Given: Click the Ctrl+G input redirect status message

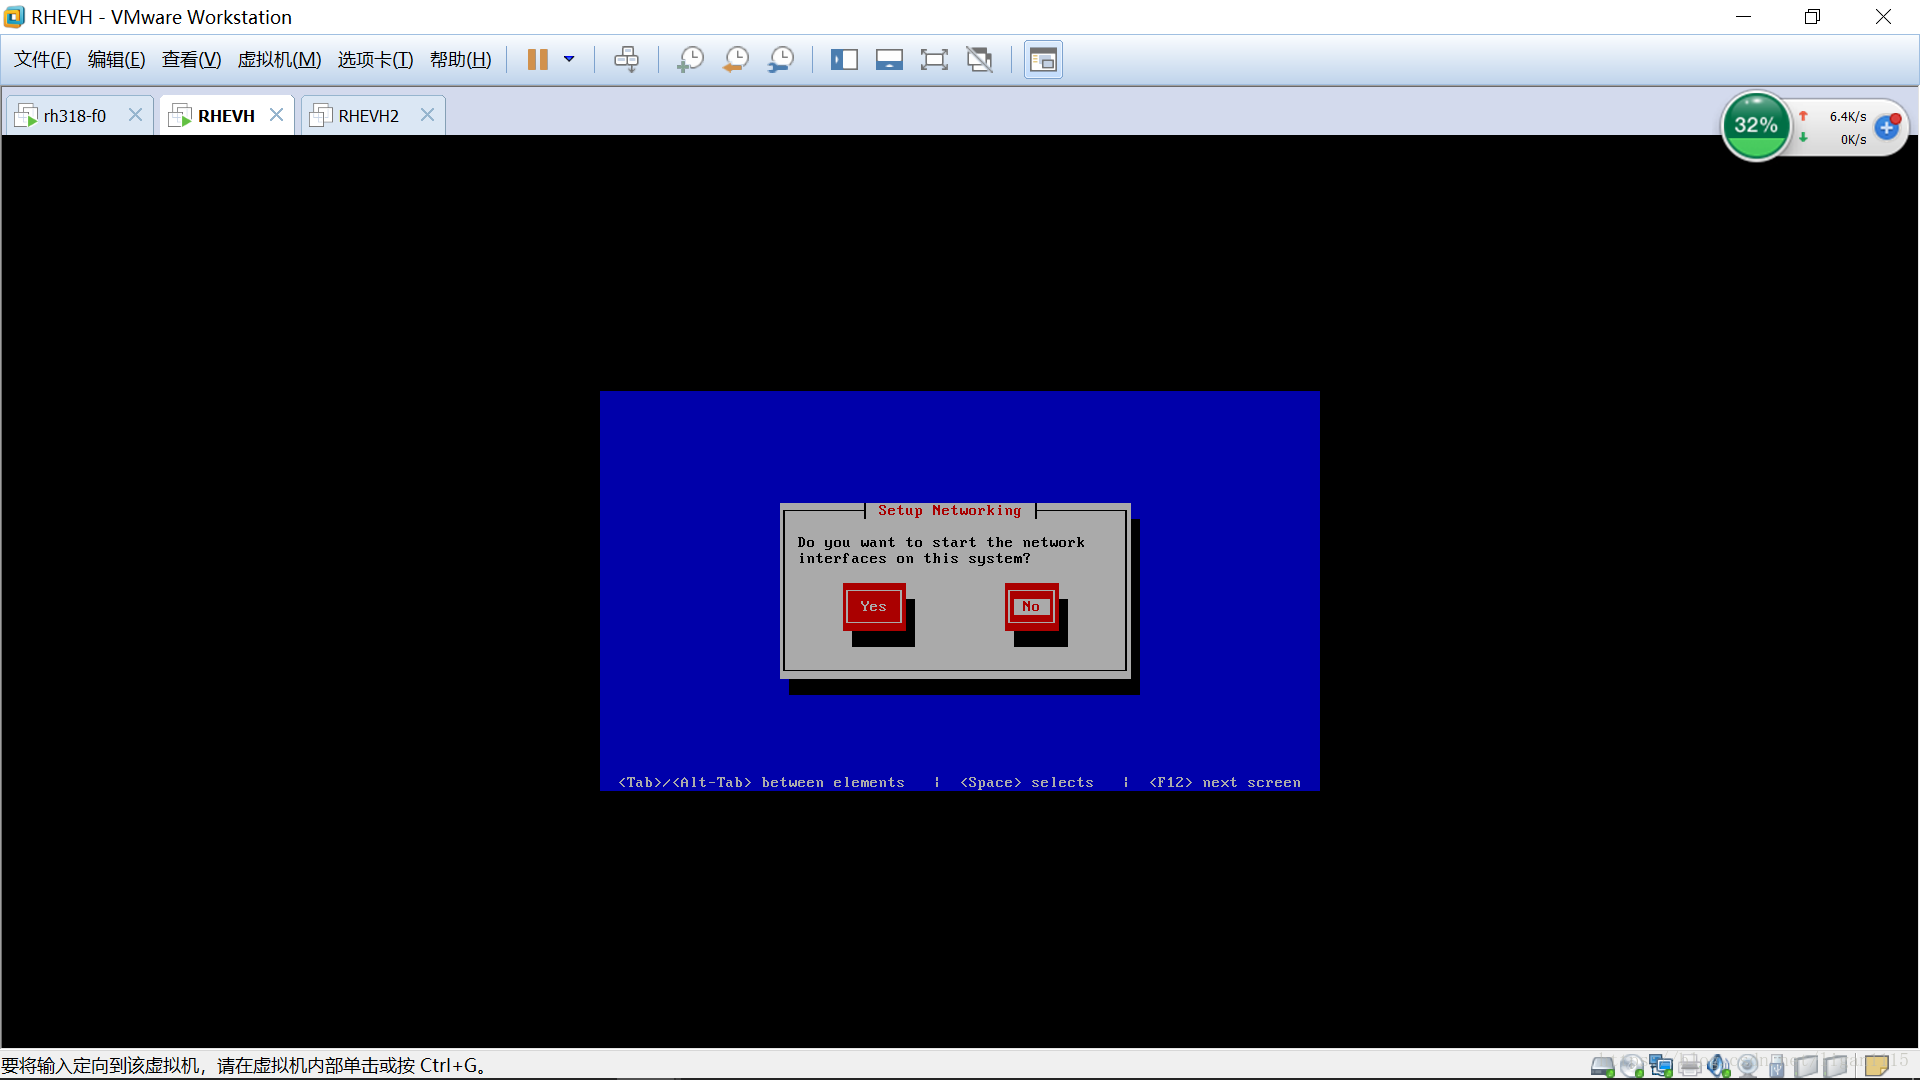Looking at the screenshot, I should pos(244,1066).
